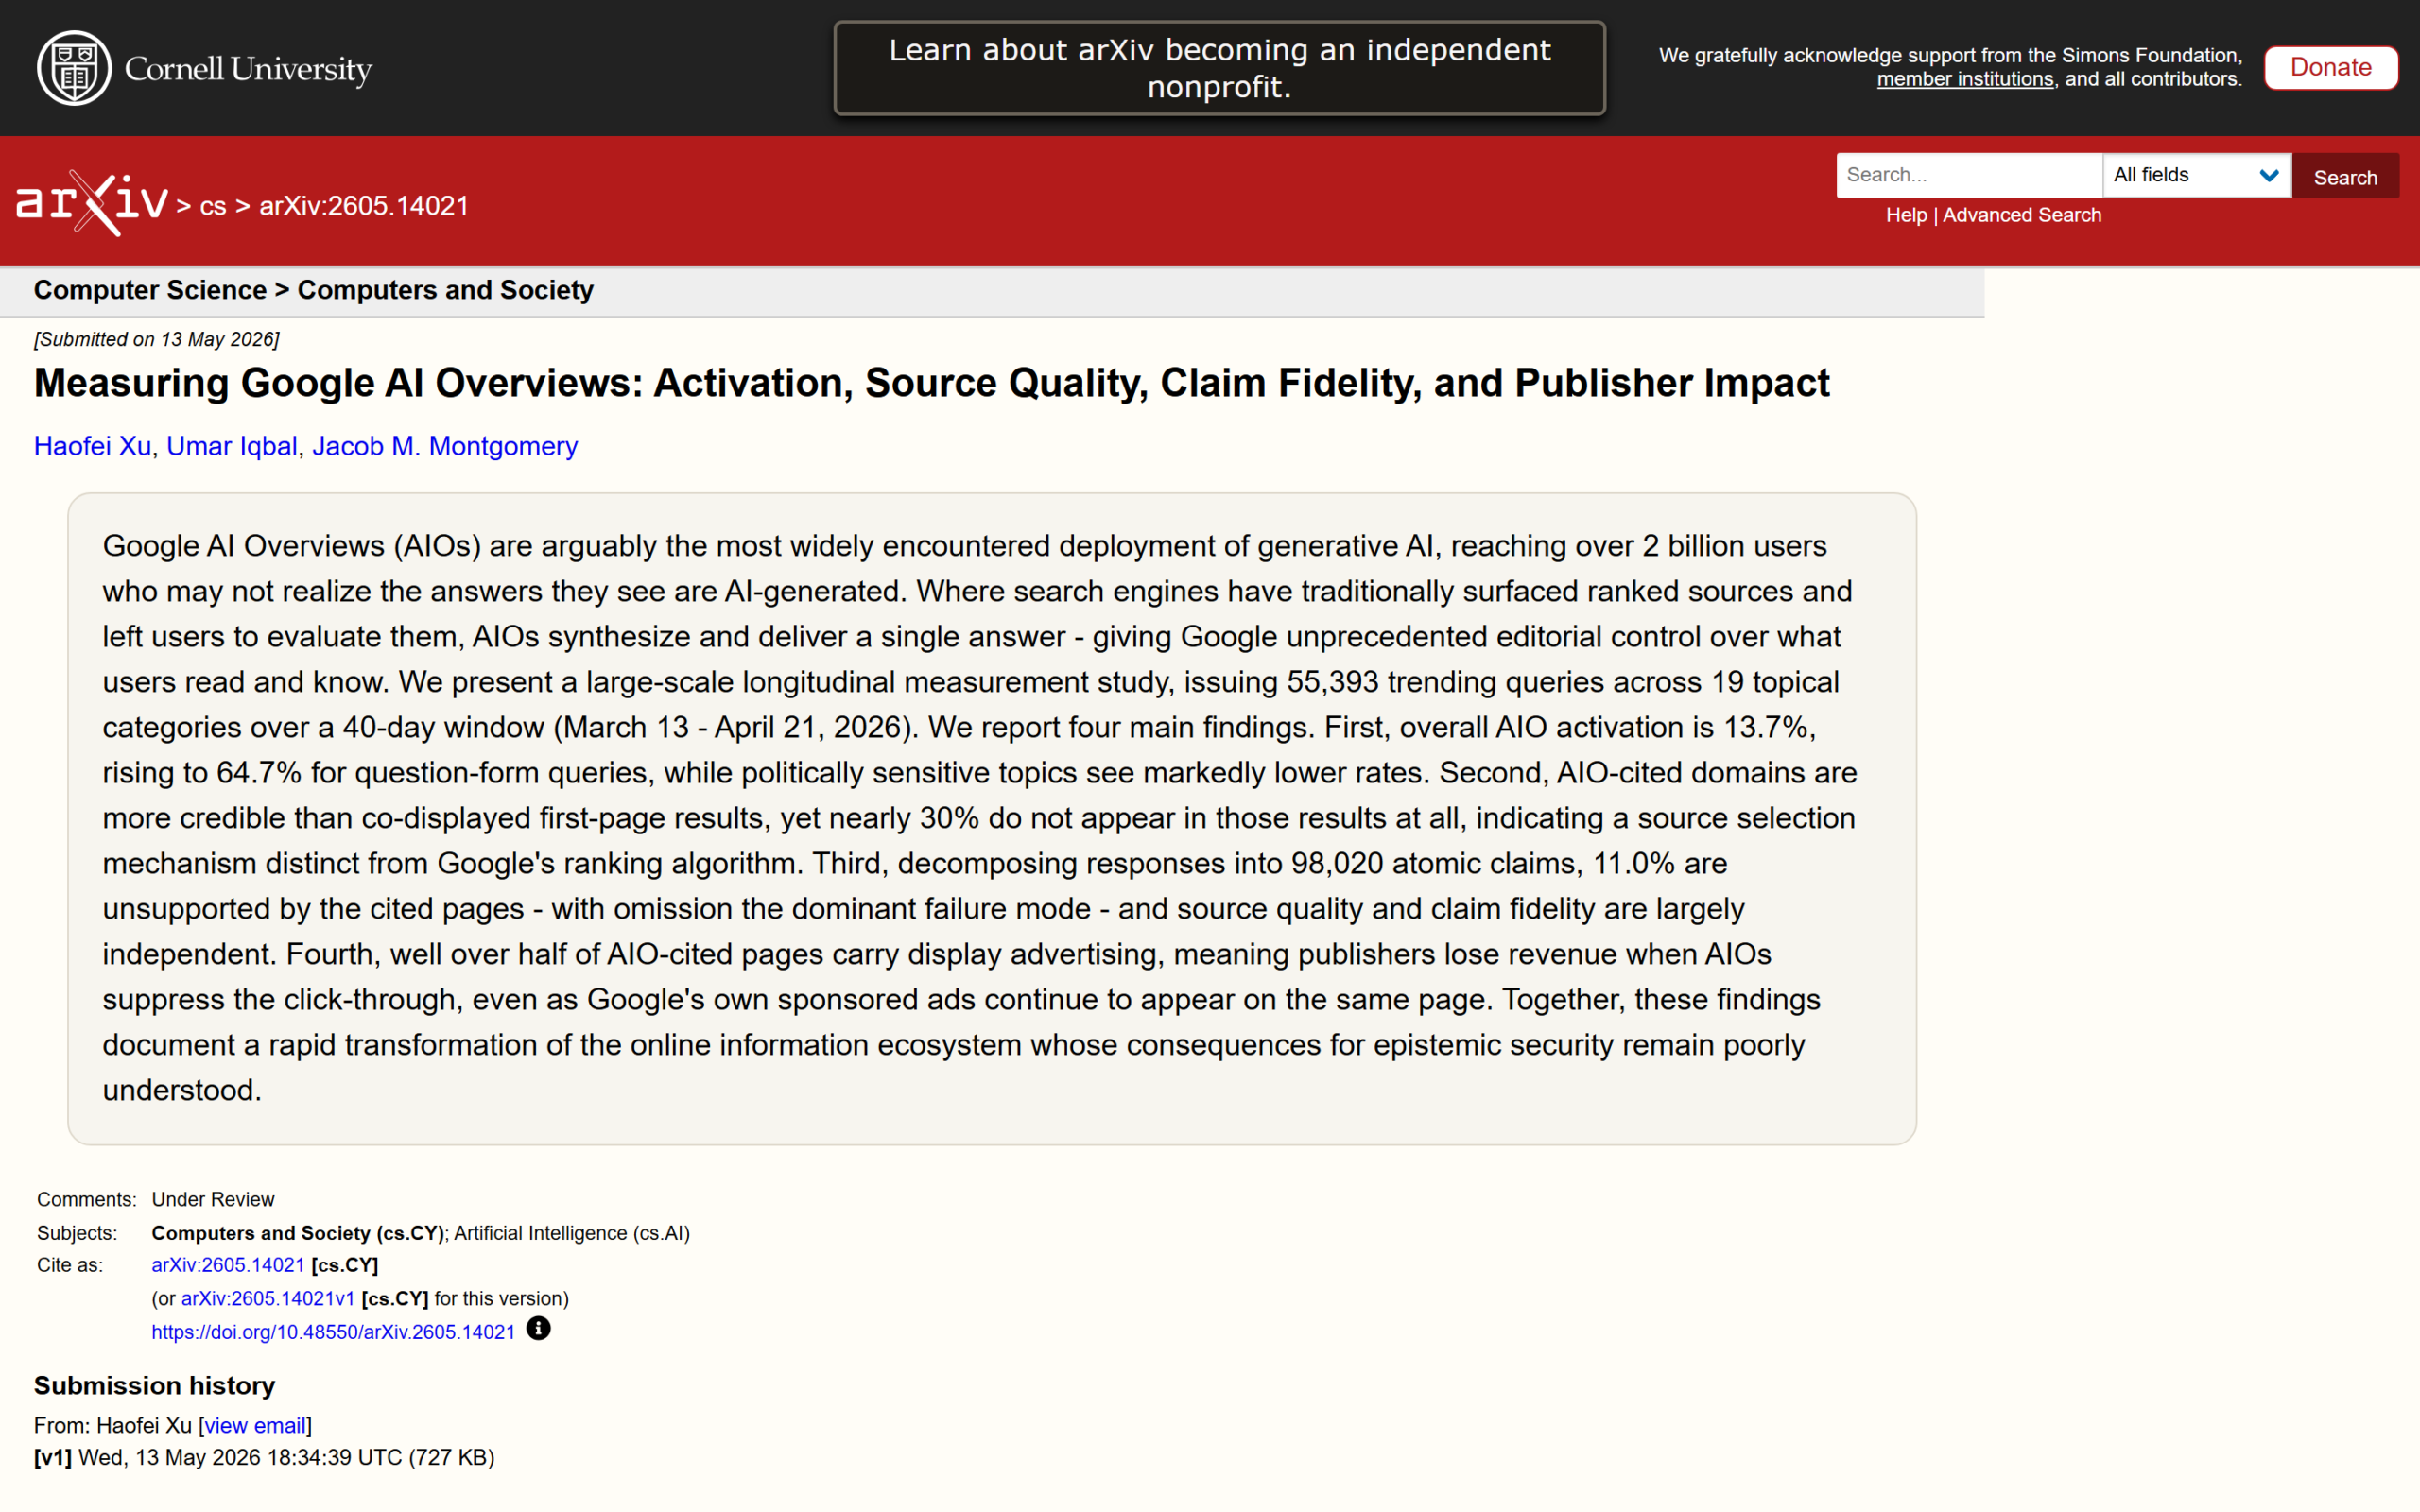Viewport: 2420px width, 1512px height.
Task: Open the member institutions link
Action: point(1964,79)
